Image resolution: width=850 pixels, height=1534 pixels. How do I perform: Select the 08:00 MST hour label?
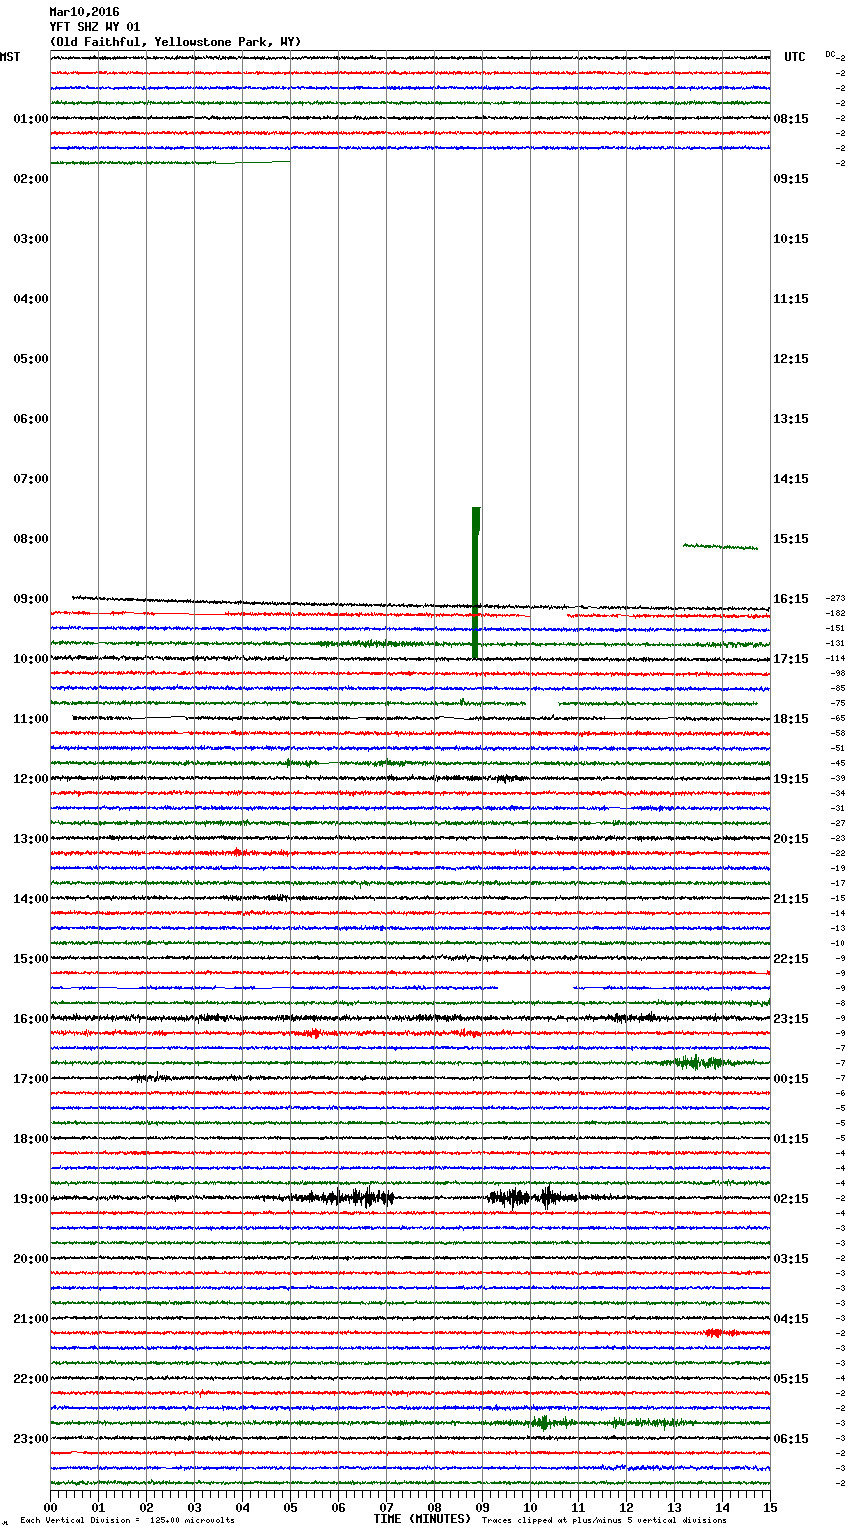point(30,539)
